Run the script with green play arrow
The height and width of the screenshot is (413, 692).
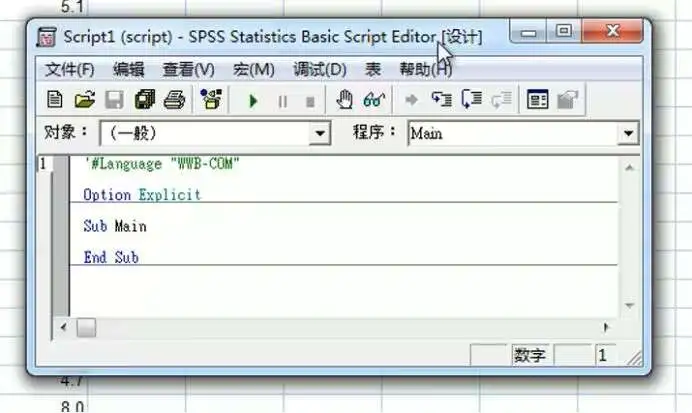(x=253, y=101)
